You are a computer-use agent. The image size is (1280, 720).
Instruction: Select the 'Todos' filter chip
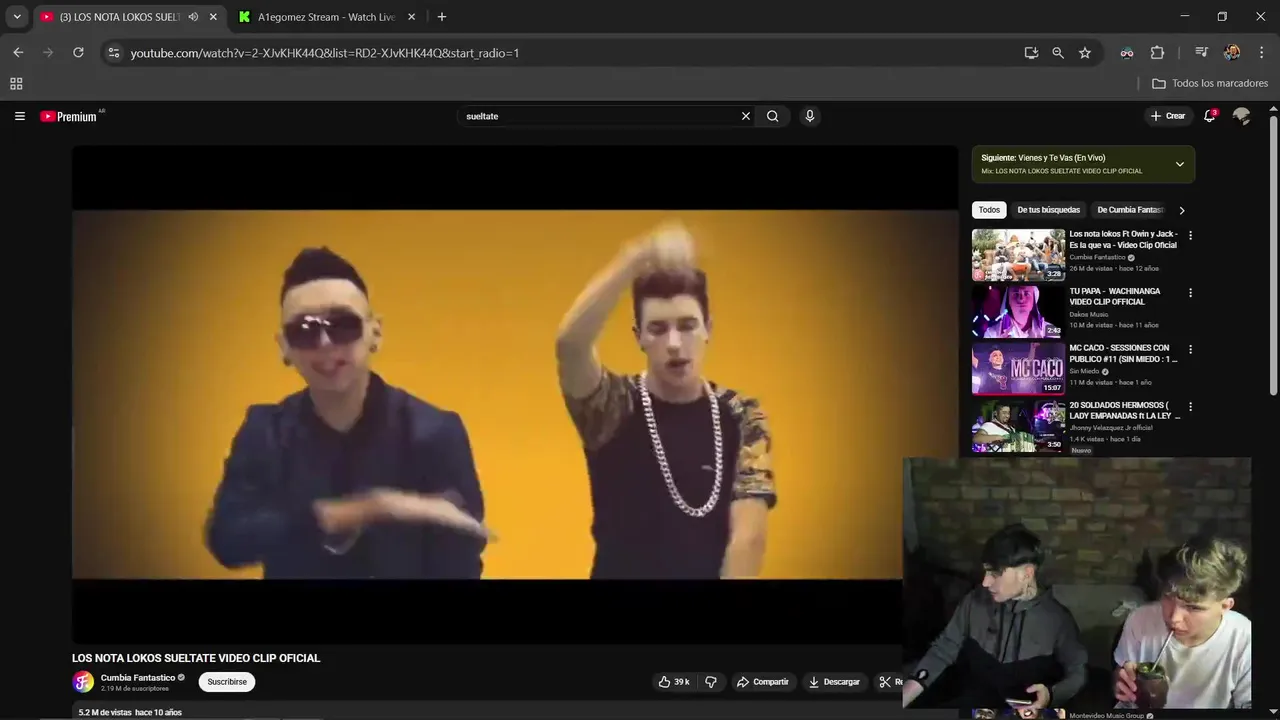[x=989, y=210]
